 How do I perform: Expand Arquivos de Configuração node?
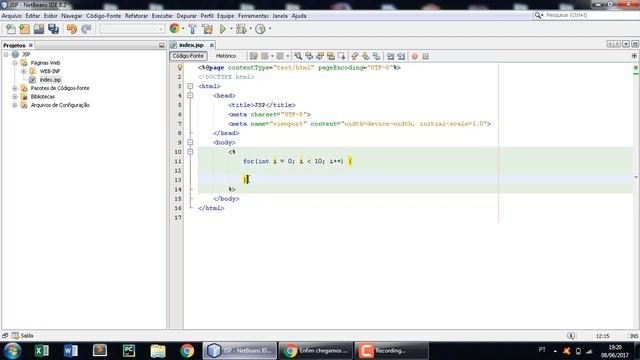[x=15, y=105]
